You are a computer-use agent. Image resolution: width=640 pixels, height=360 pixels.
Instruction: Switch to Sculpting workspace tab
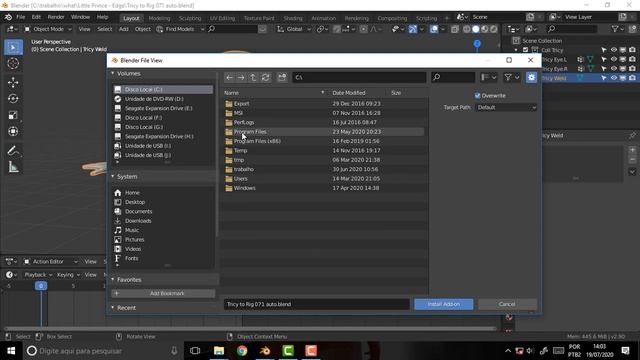(x=190, y=18)
